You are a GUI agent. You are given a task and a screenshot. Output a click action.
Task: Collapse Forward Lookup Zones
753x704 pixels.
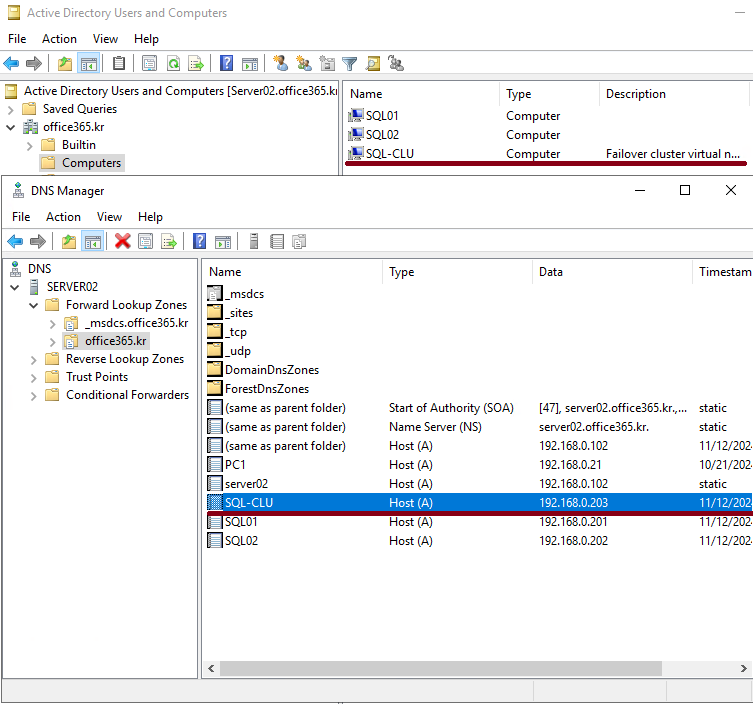tap(34, 305)
